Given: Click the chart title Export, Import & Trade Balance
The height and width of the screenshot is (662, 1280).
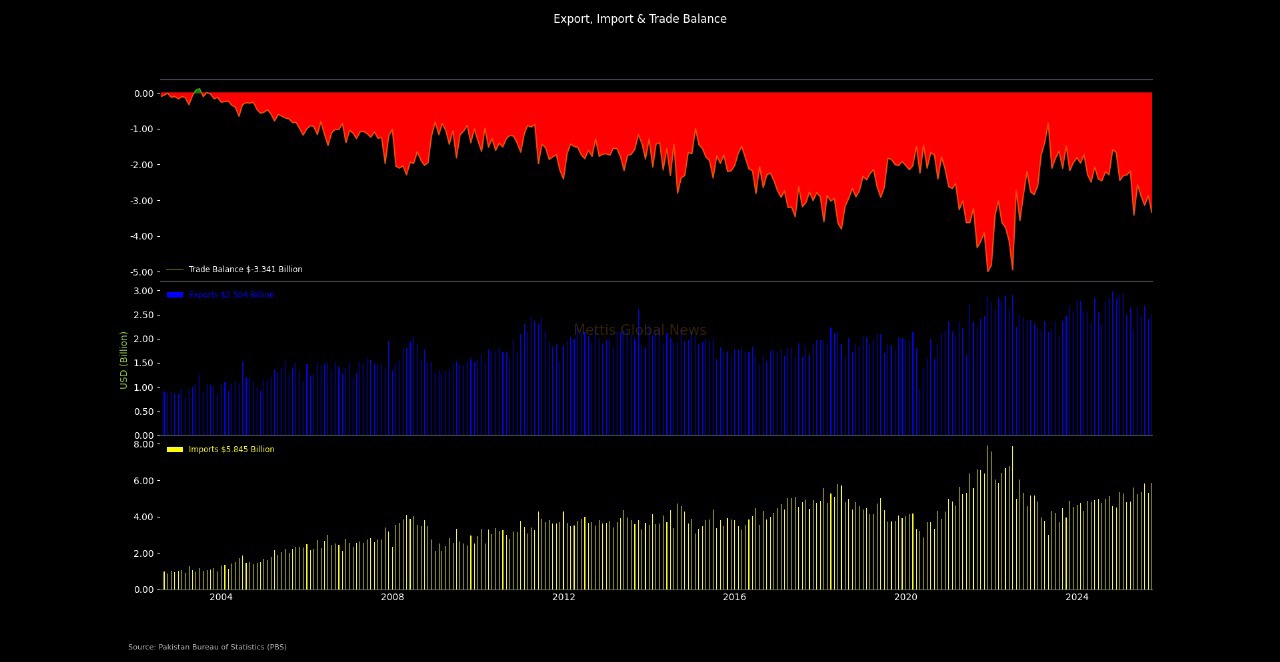Looking at the screenshot, I should click(x=640, y=19).
